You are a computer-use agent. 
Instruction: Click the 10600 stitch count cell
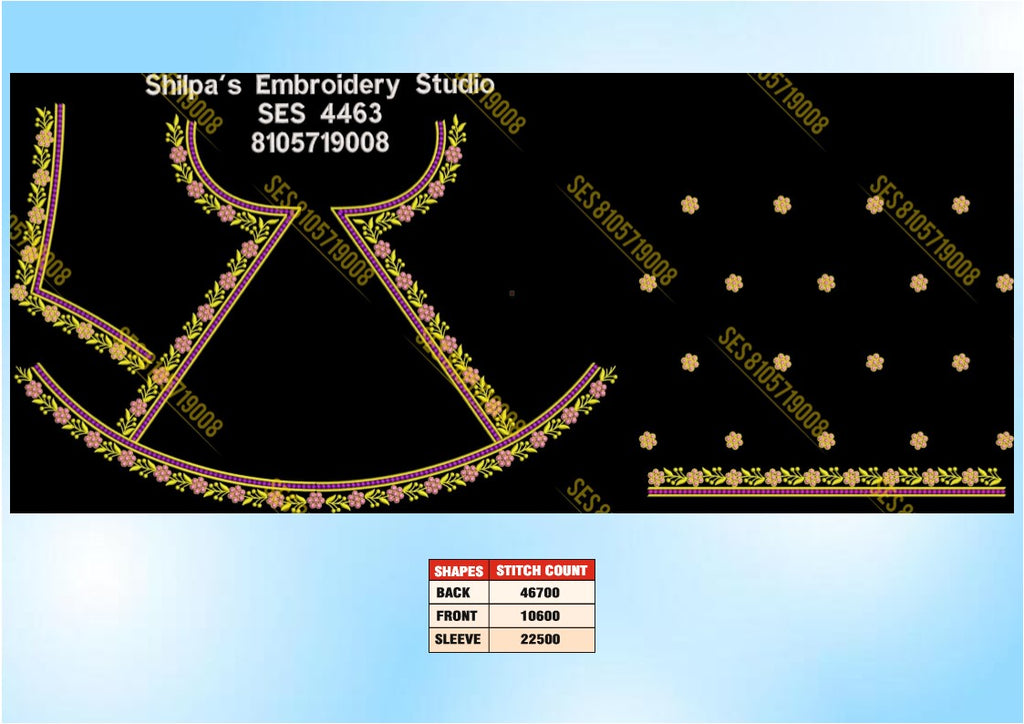click(x=540, y=616)
